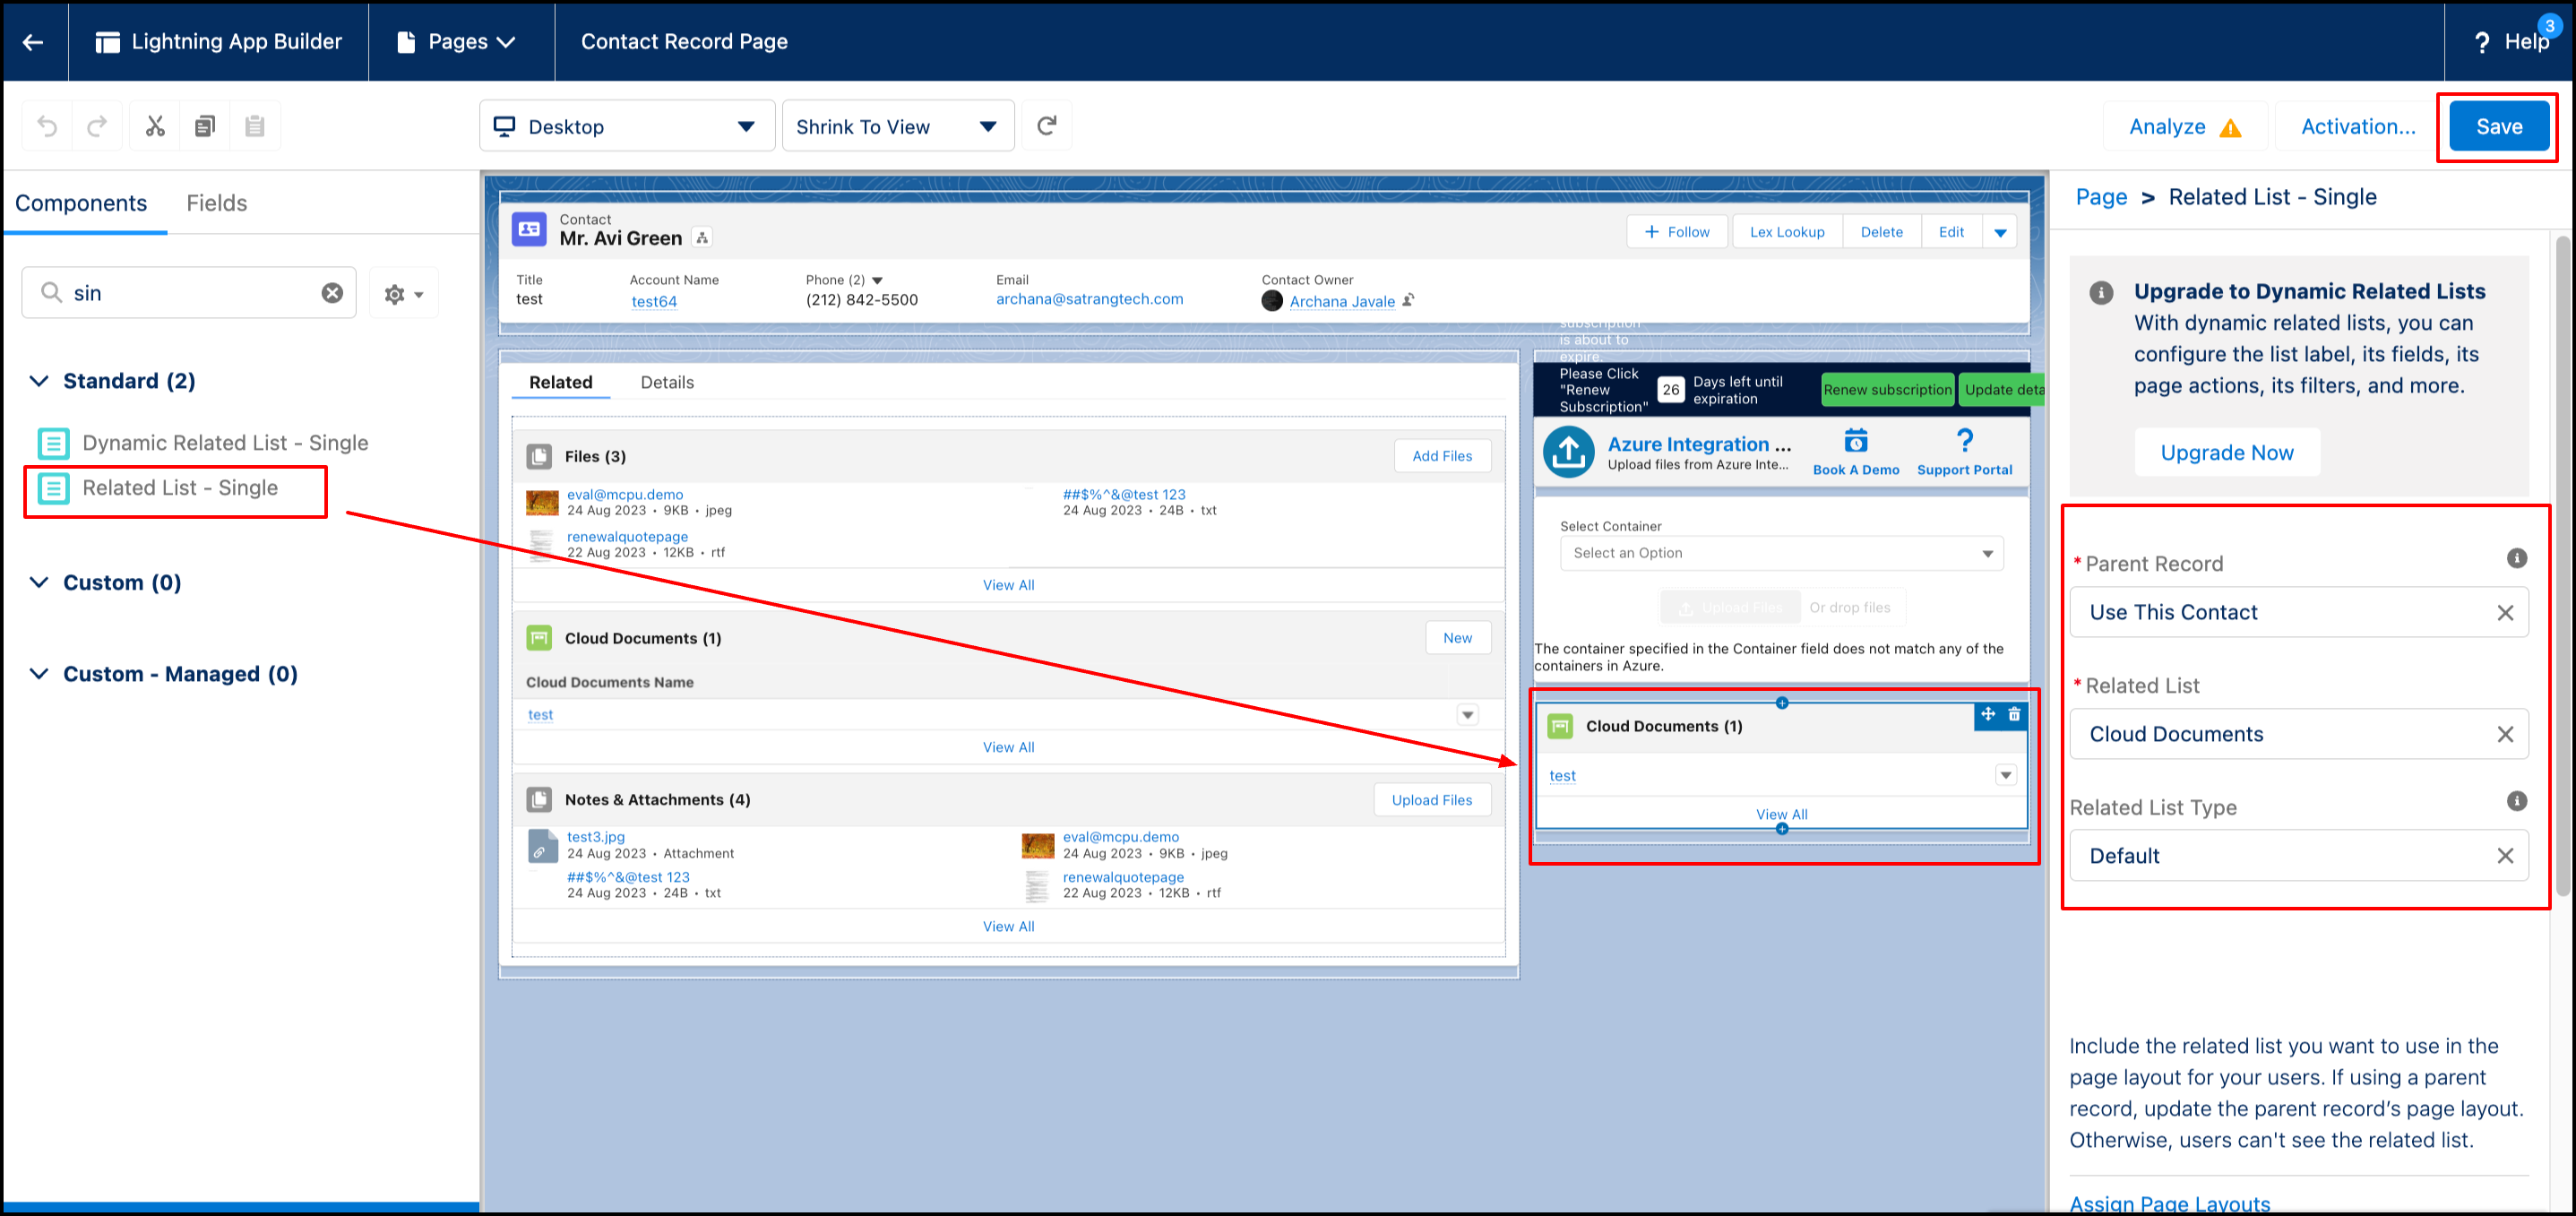Click the Save button
This screenshot has width=2576, height=1216.
(x=2497, y=127)
